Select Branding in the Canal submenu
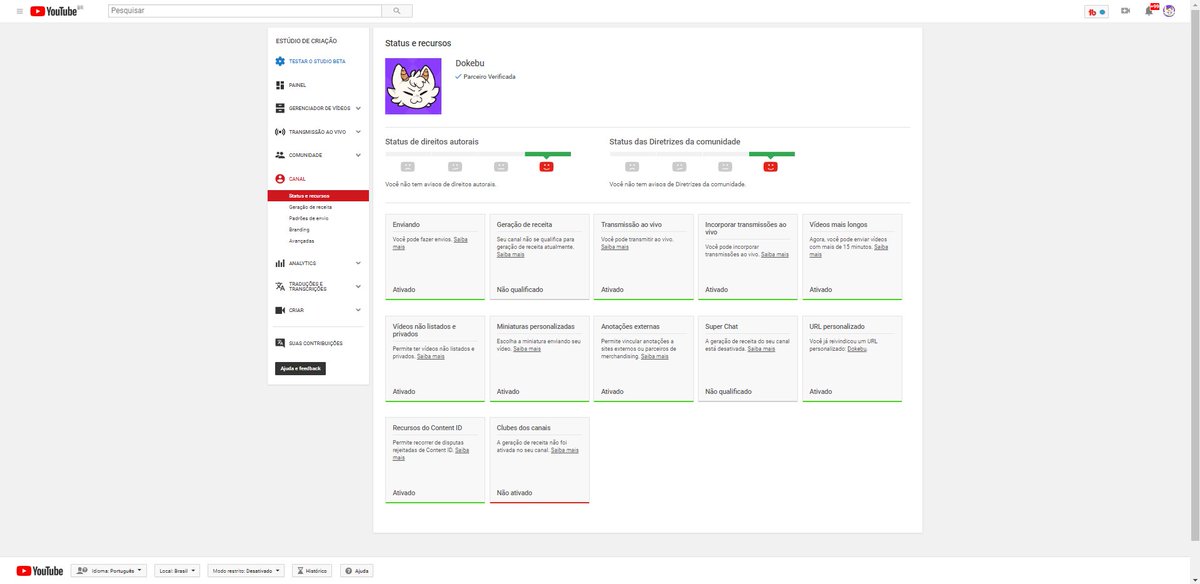This screenshot has width=1200, height=584. coord(299,230)
